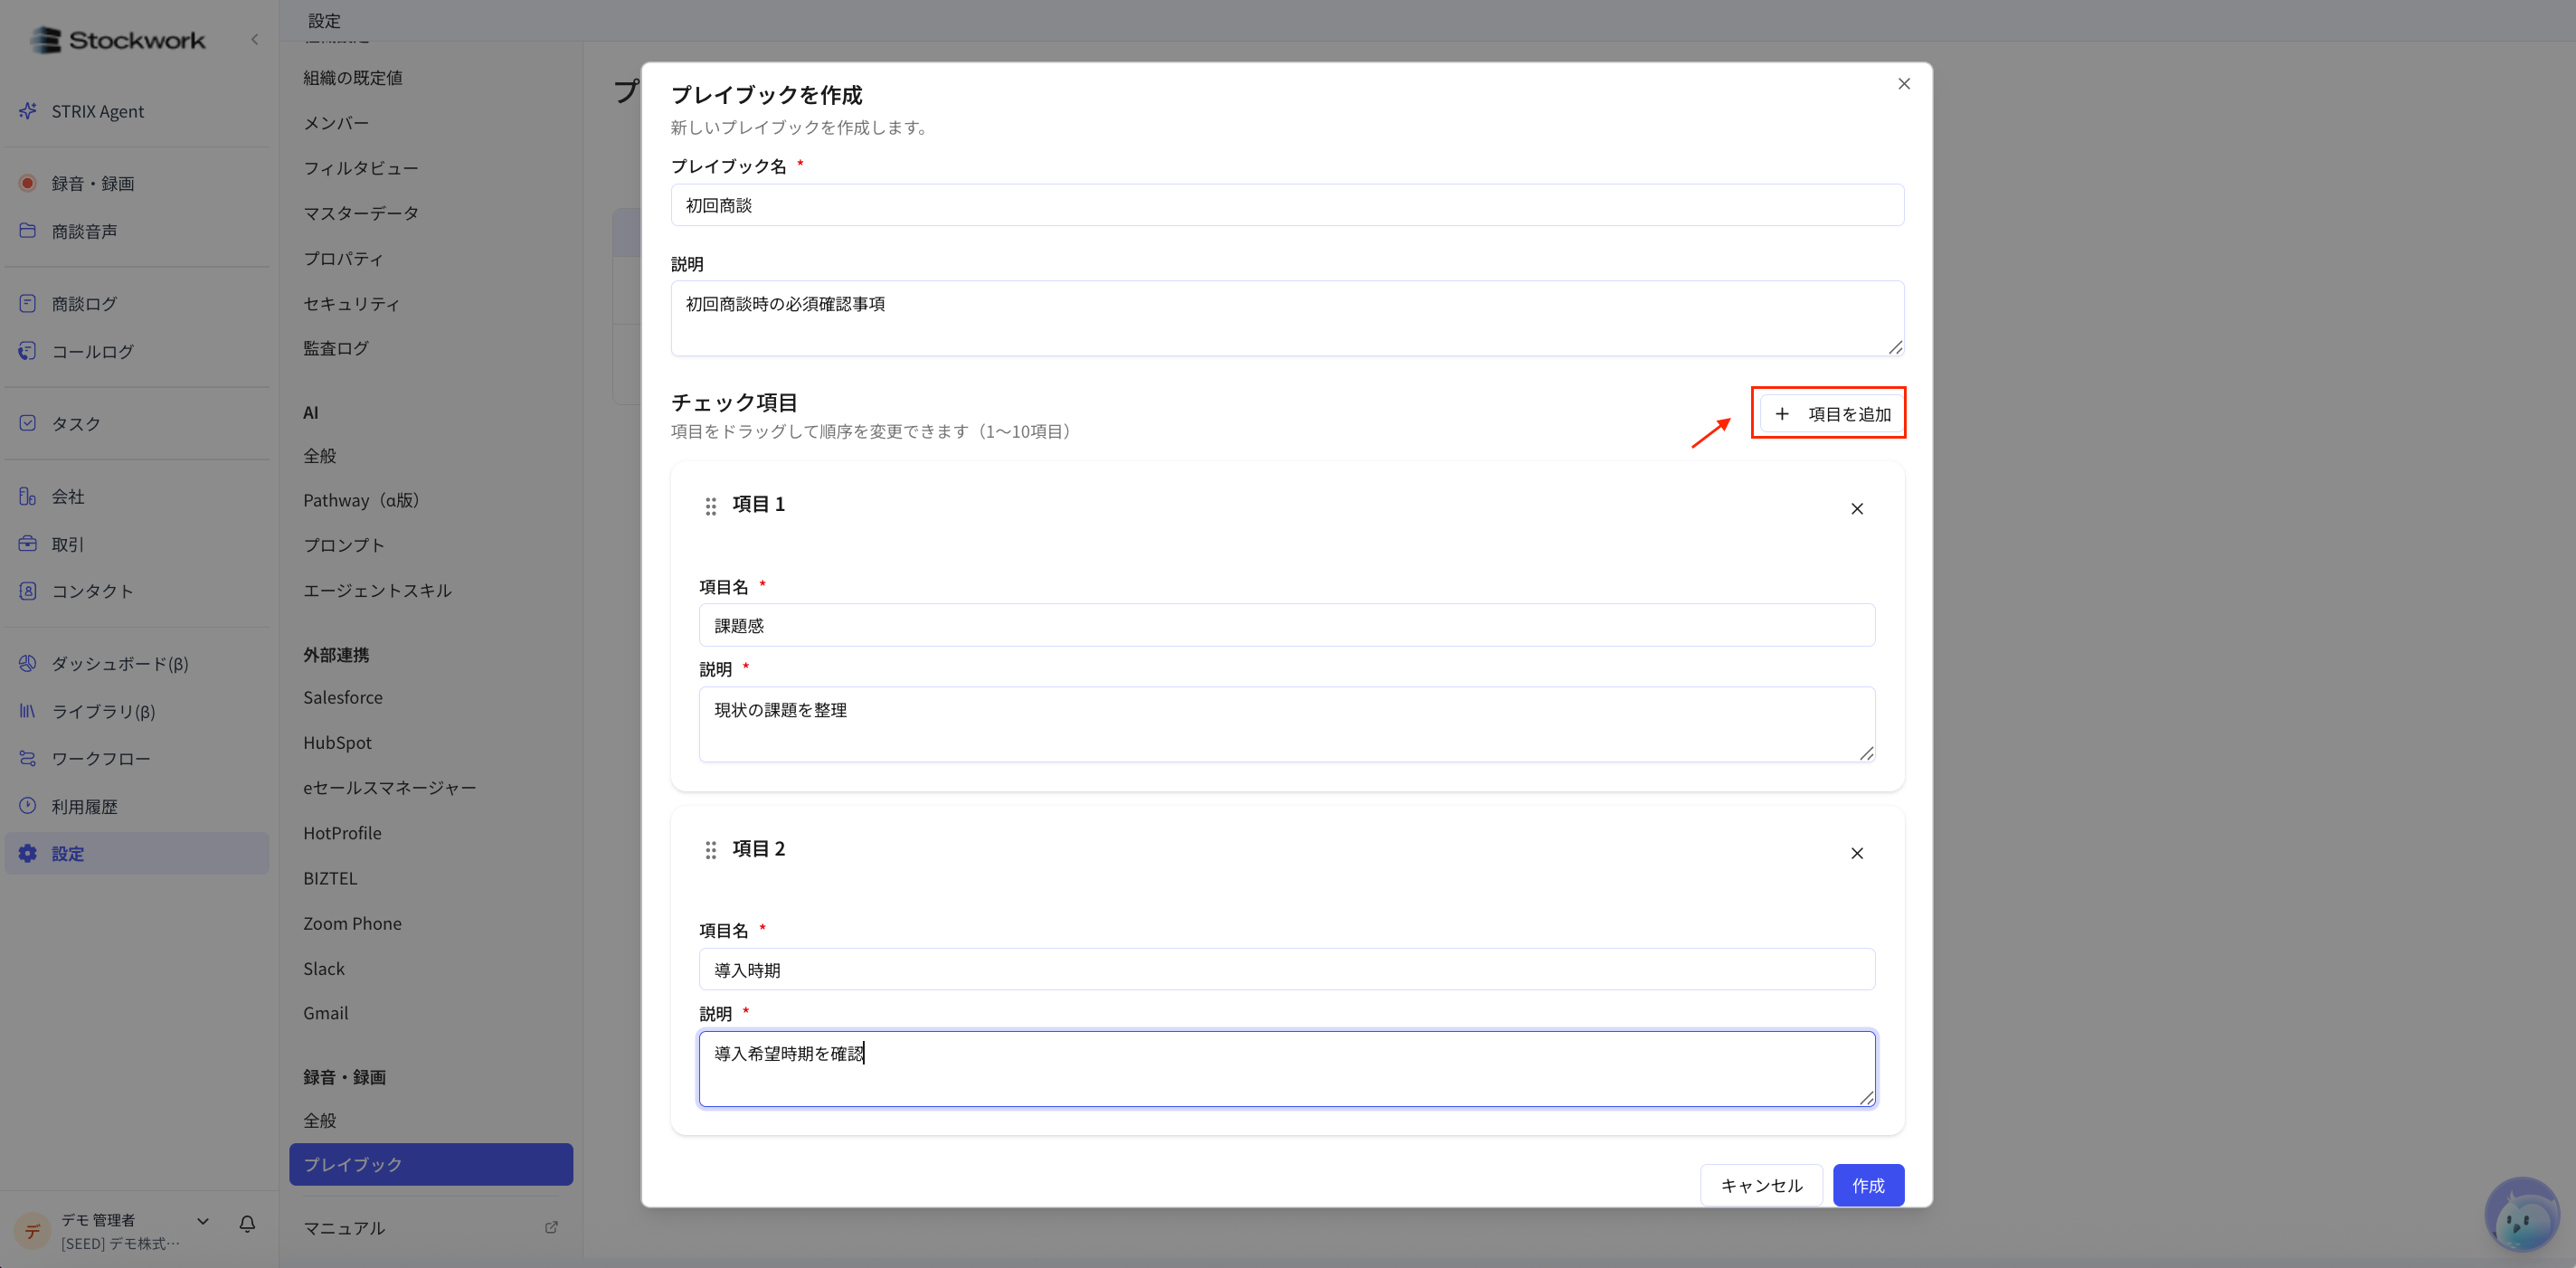Viewport: 2576px width, 1268px height.
Task: Click the デモ 管理者 avatar
Action: click(32, 1230)
